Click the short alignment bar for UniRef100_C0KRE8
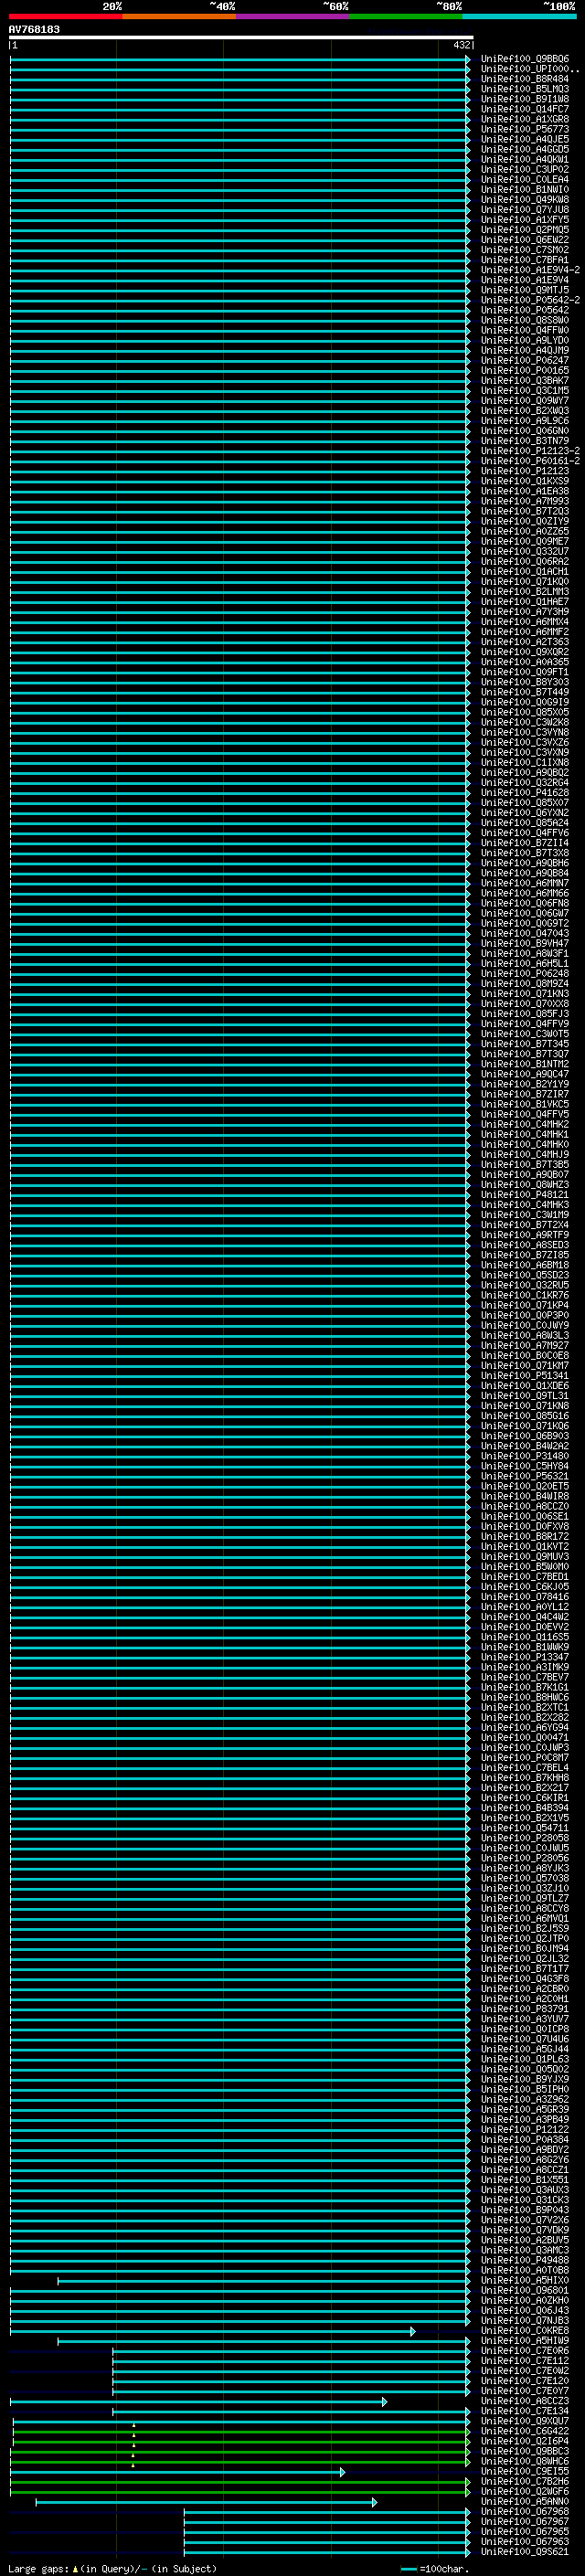The width and height of the screenshot is (585, 2576). tap(212, 2331)
